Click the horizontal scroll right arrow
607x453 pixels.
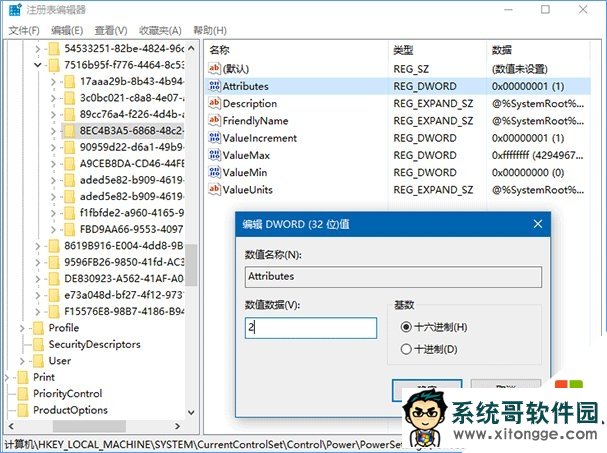click(178, 426)
